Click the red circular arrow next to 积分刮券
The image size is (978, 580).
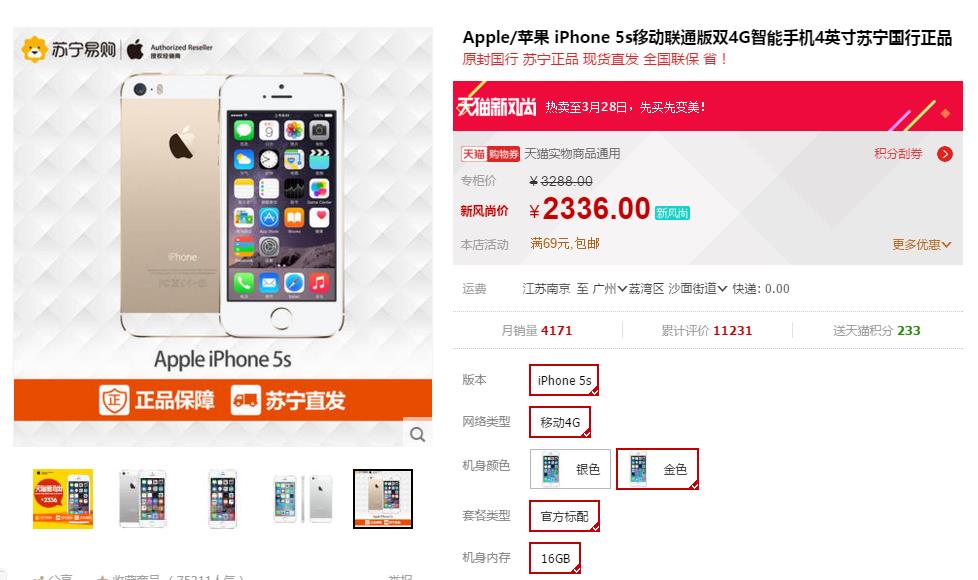coord(945,154)
